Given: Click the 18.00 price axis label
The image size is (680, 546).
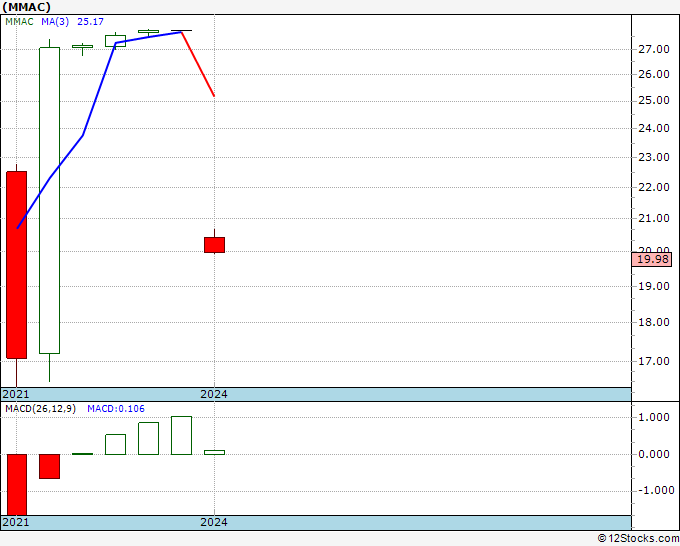Looking at the screenshot, I should point(654,322).
